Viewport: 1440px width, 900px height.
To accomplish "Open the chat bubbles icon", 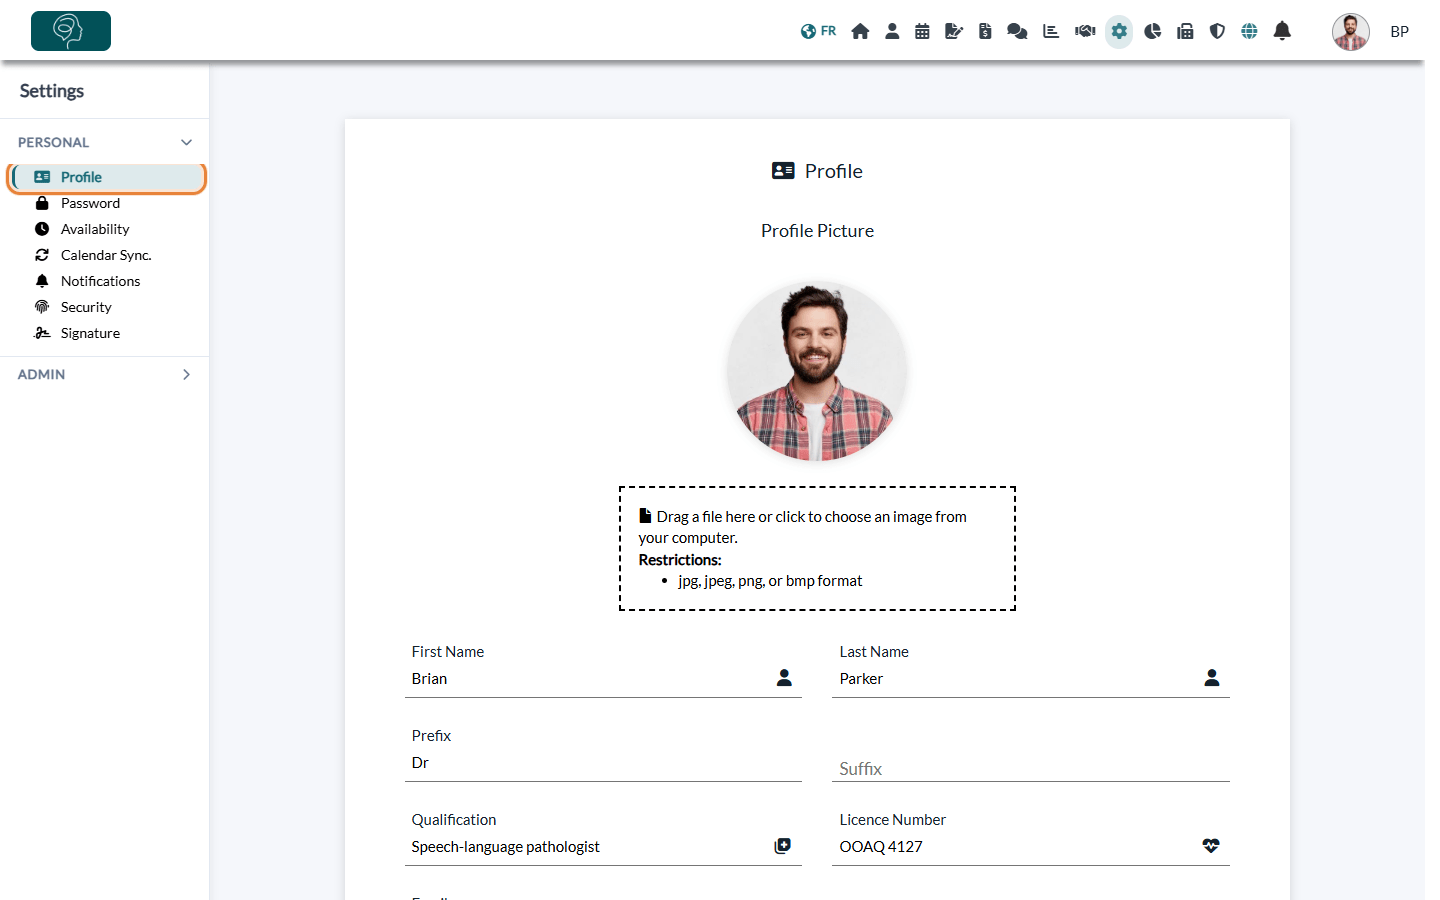I will [1017, 31].
